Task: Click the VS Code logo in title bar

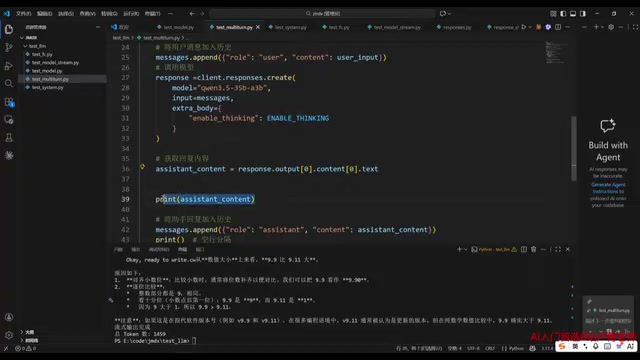Action: pyautogui.click(x=7, y=13)
